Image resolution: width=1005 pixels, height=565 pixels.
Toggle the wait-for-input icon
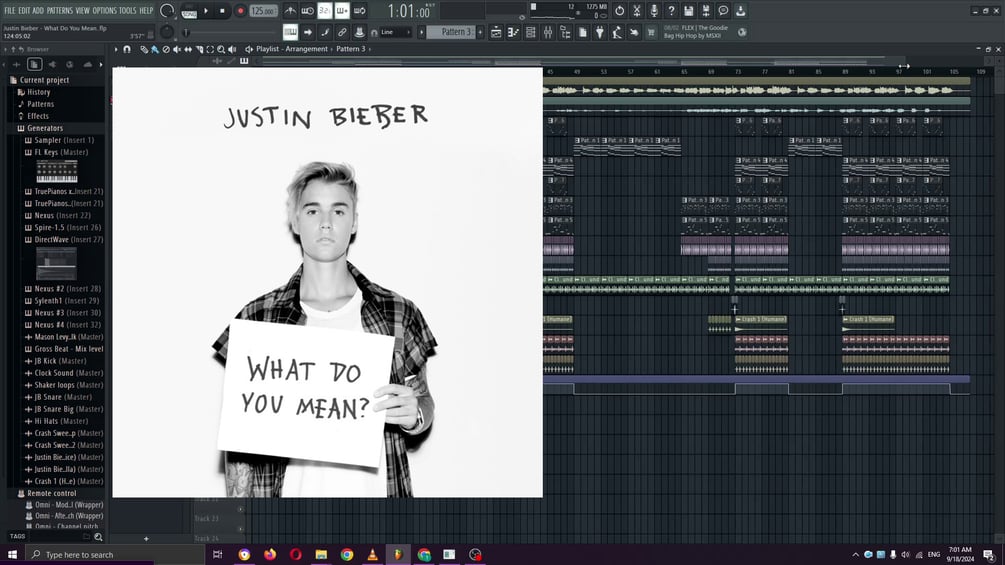(308, 11)
